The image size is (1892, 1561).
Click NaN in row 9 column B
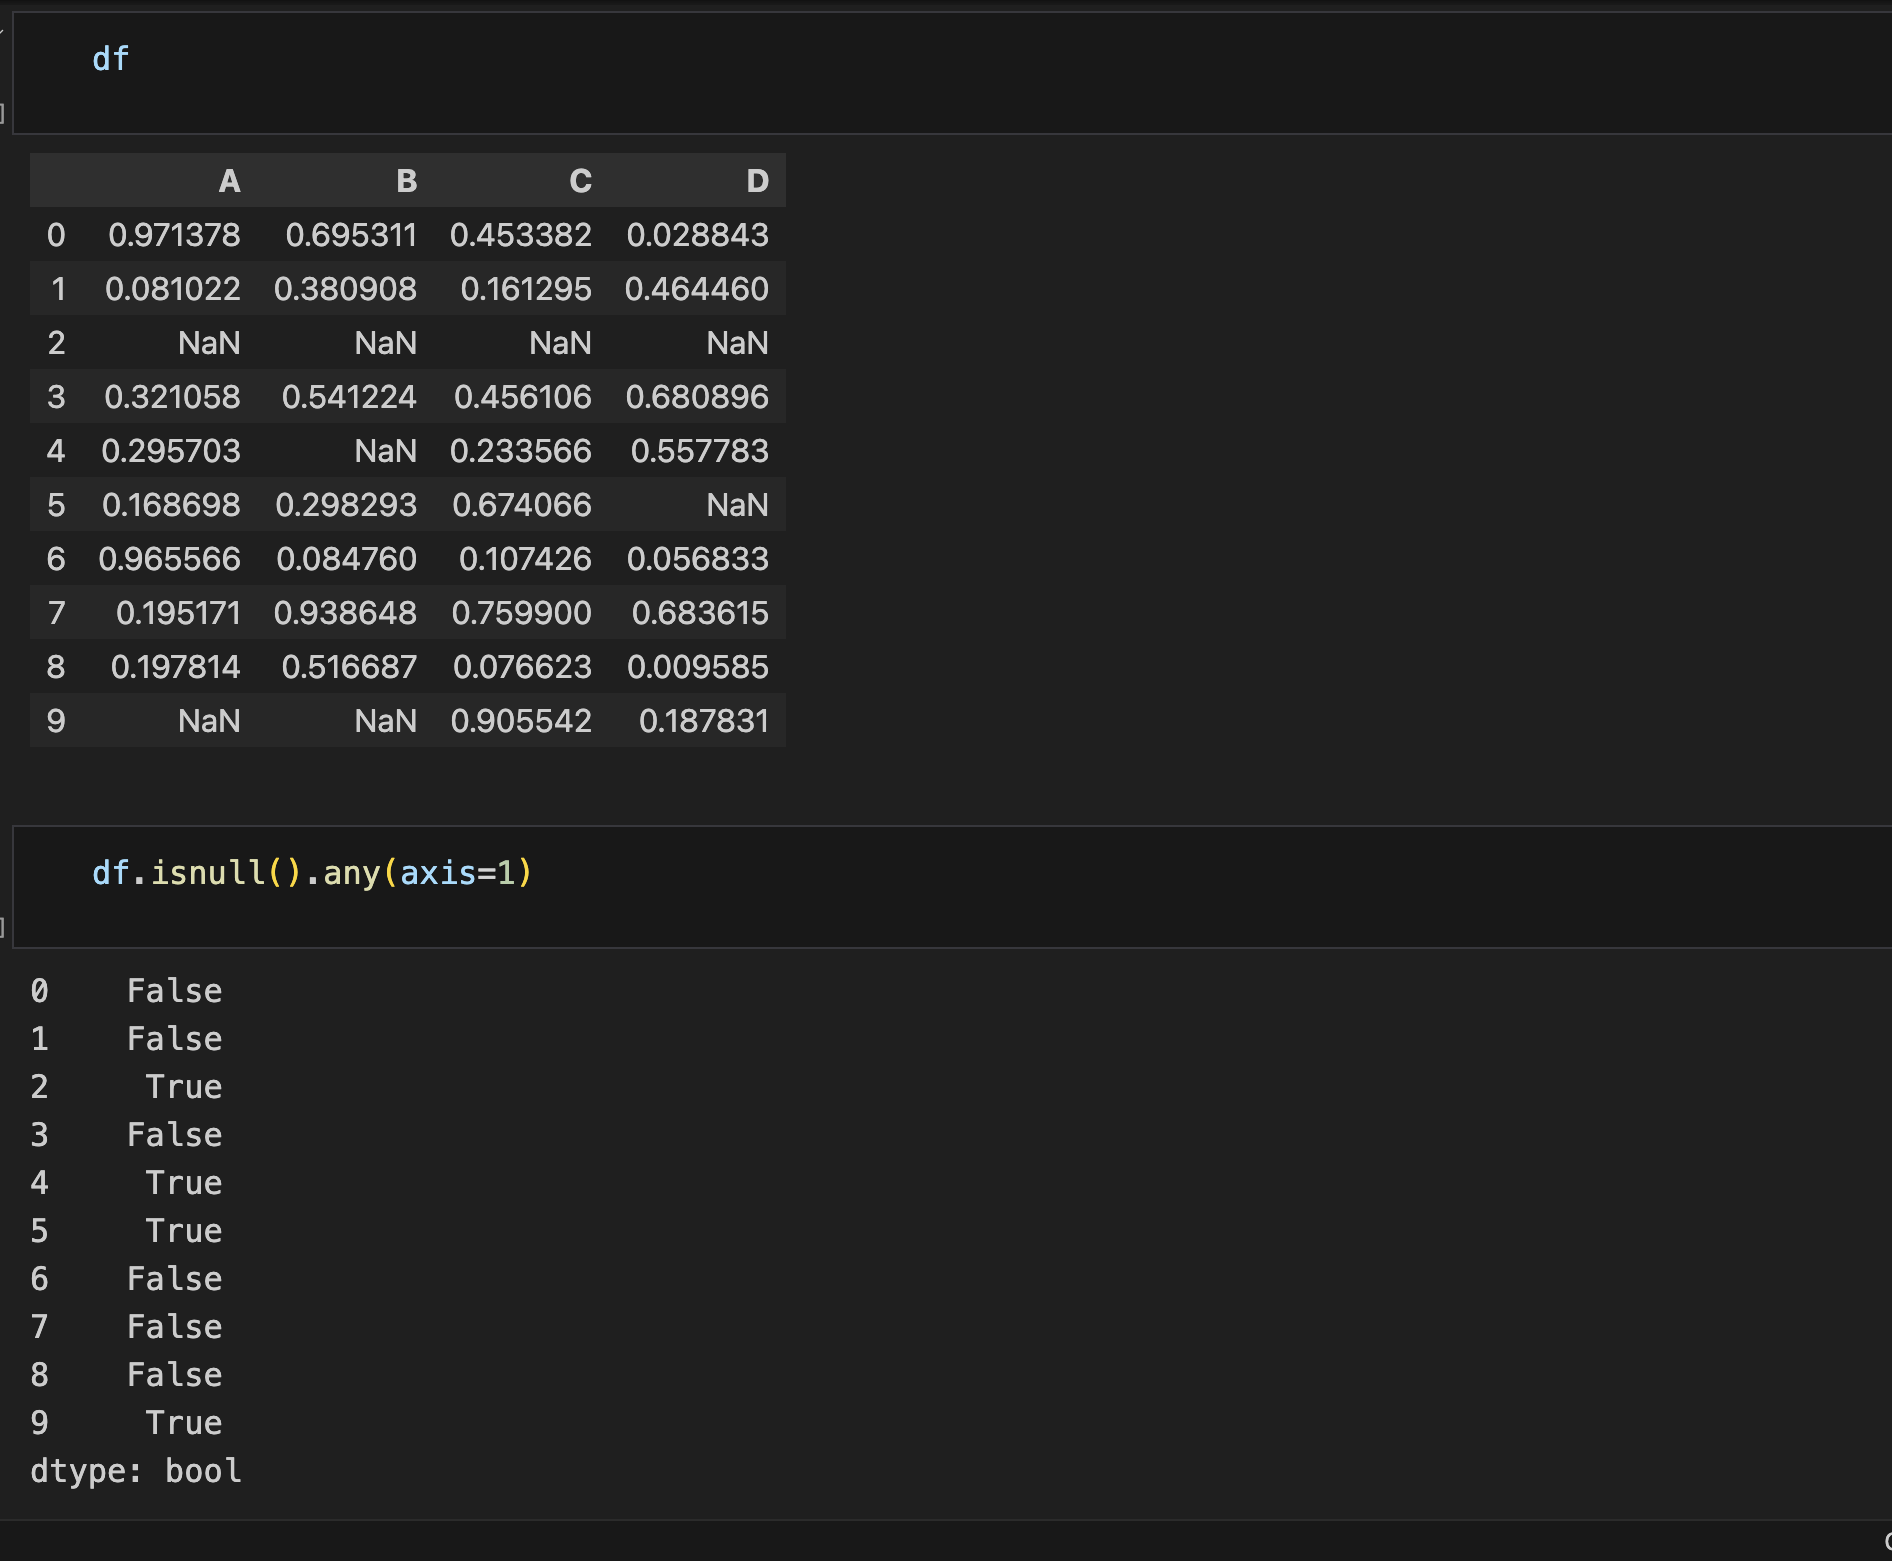(x=386, y=721)
